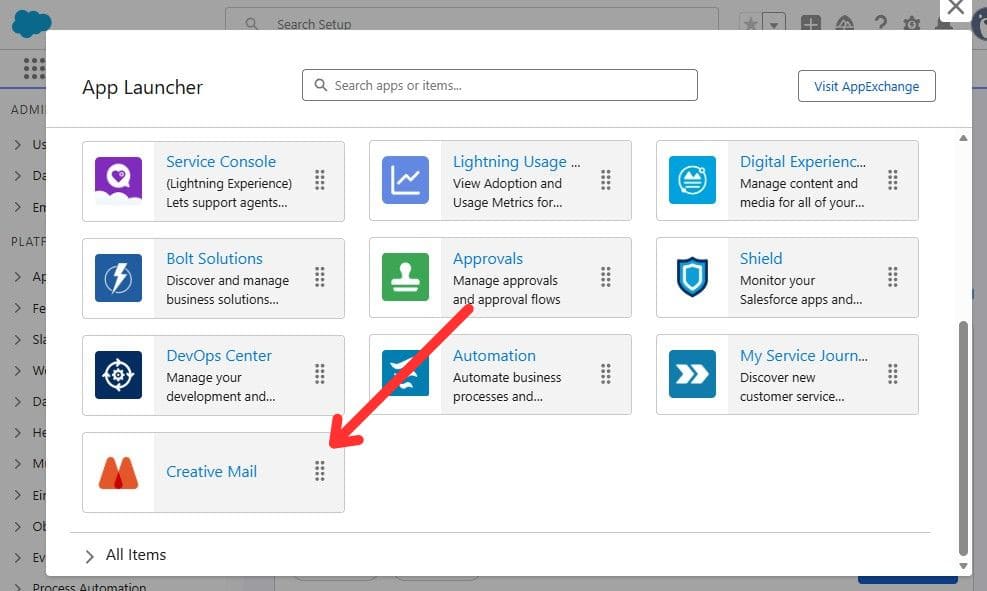The image size is (987, 591).
Task: Open the DevOps Center link
Action: point(219,356)
